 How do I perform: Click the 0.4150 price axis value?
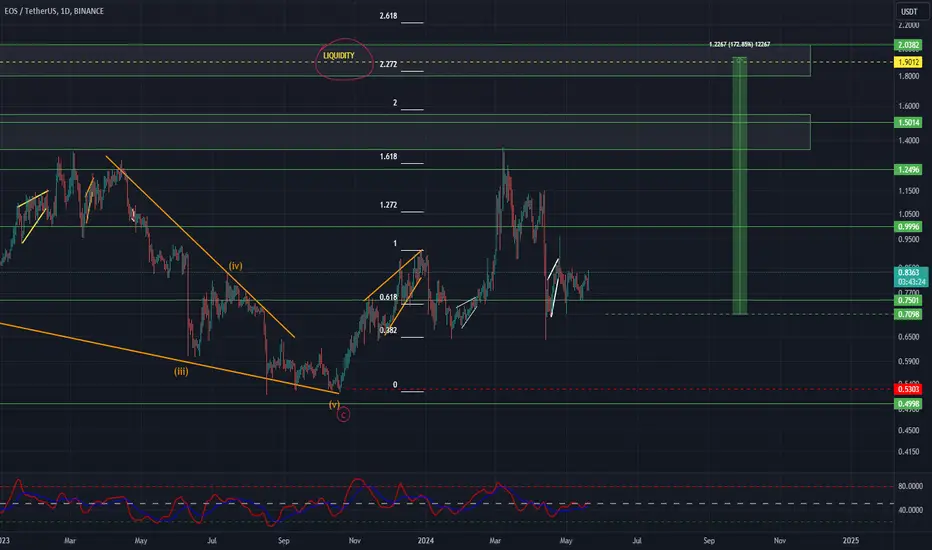click(x=909, y=452)
